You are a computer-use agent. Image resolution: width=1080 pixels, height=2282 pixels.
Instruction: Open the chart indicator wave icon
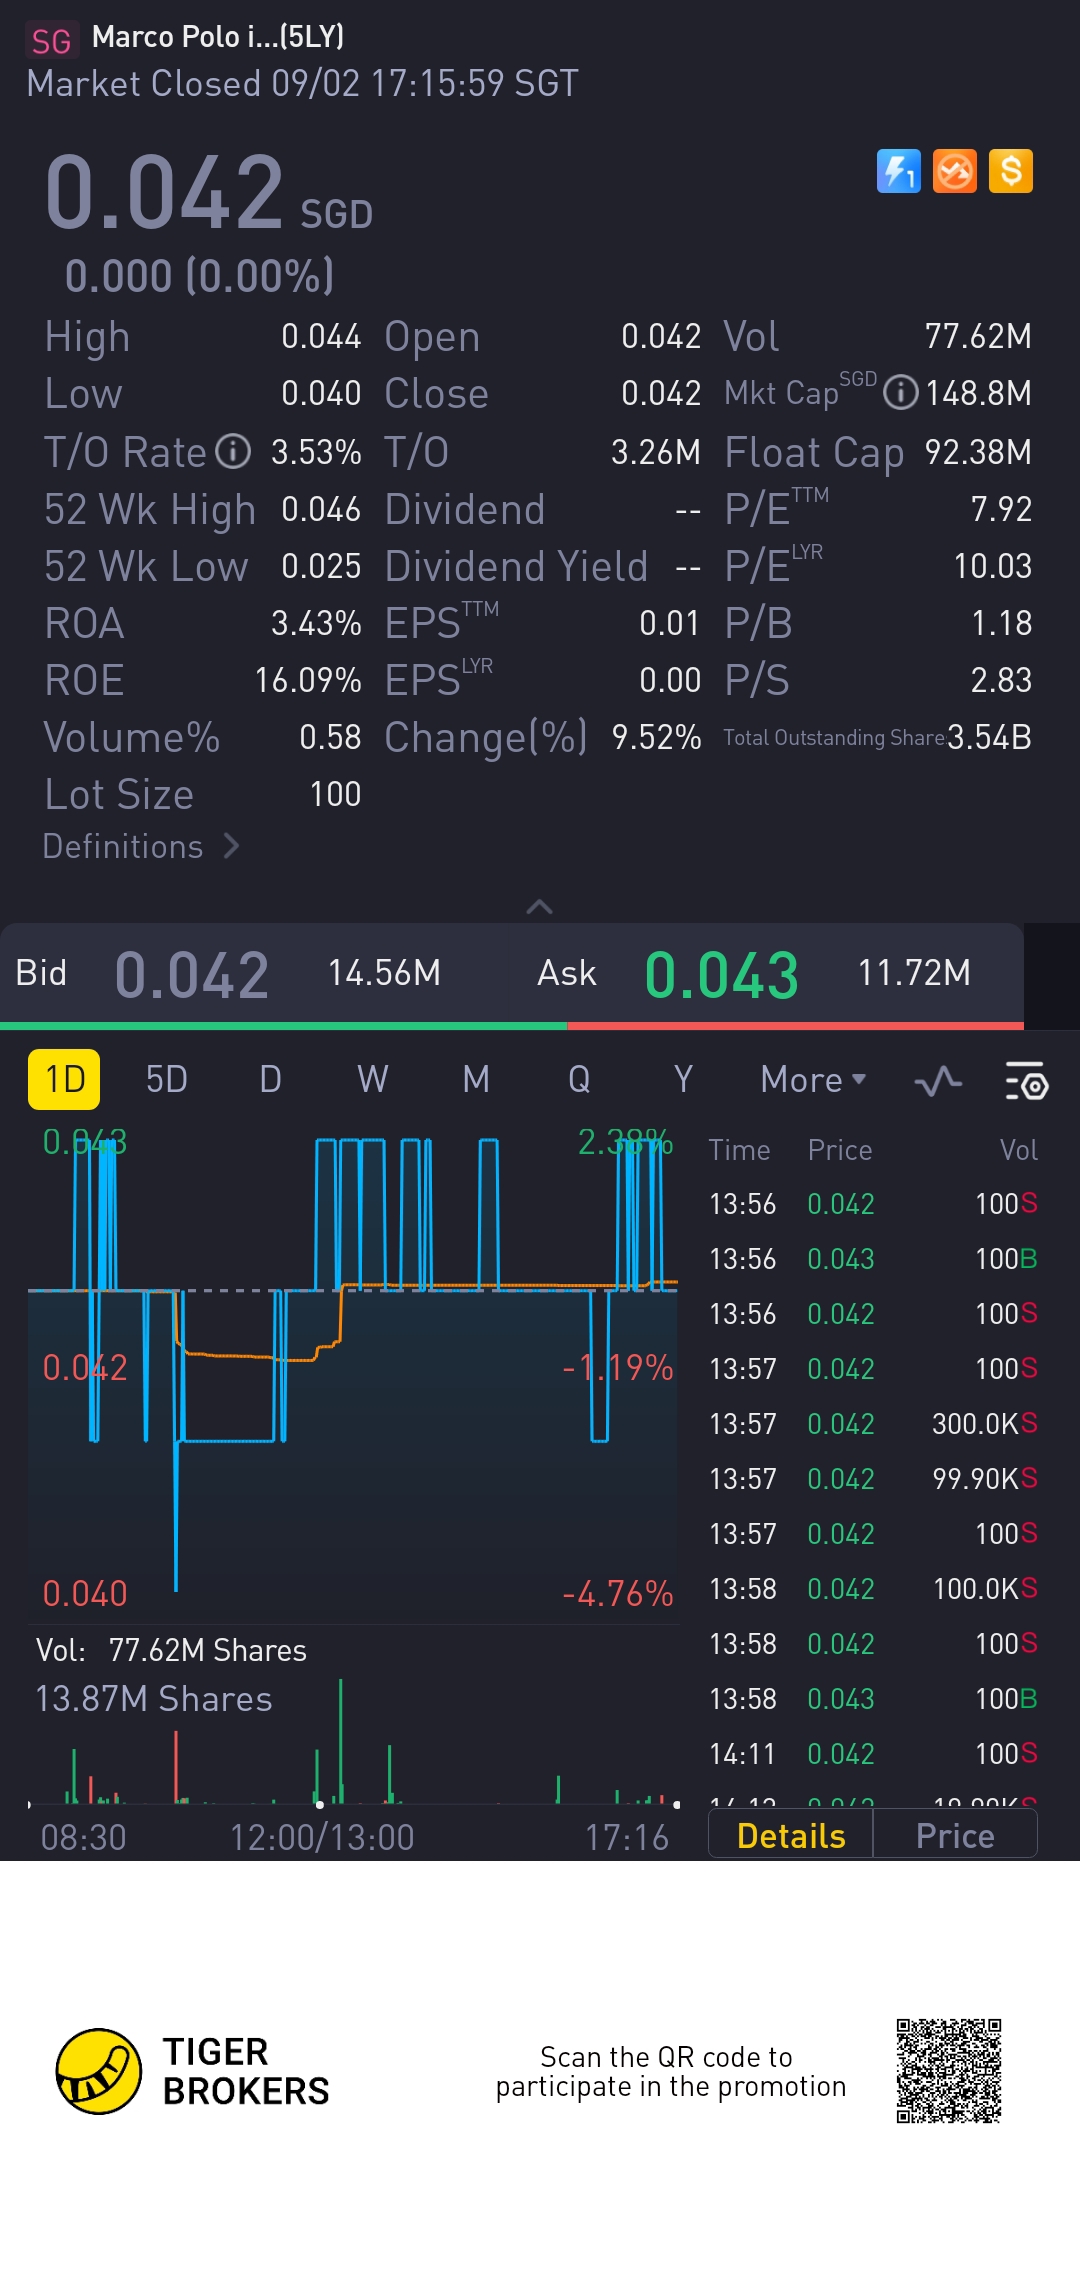938,1081
